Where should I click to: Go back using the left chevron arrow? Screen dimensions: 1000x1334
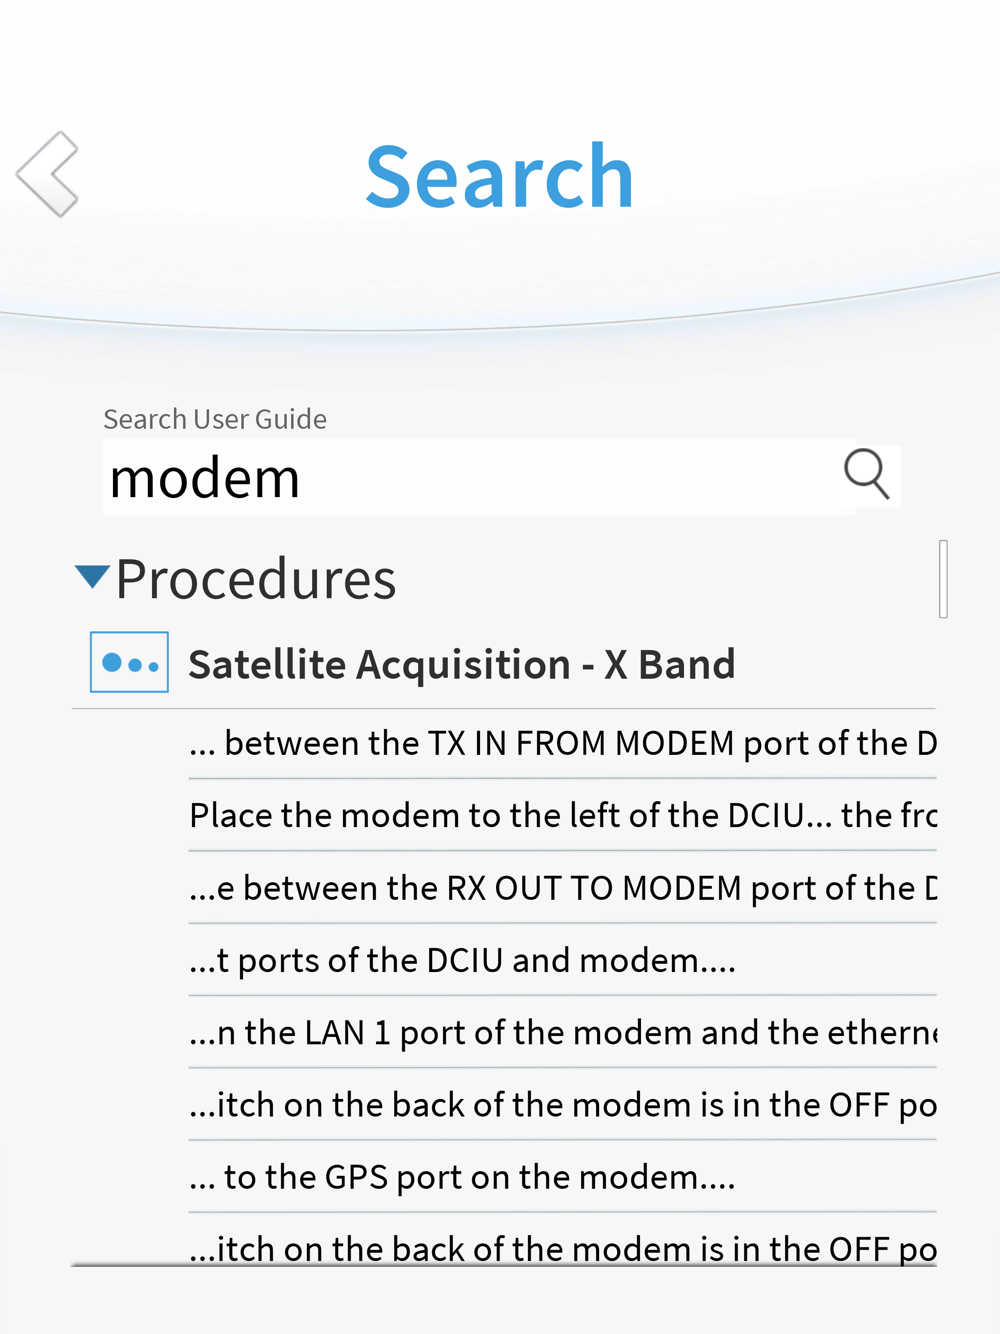click(47, 174)
